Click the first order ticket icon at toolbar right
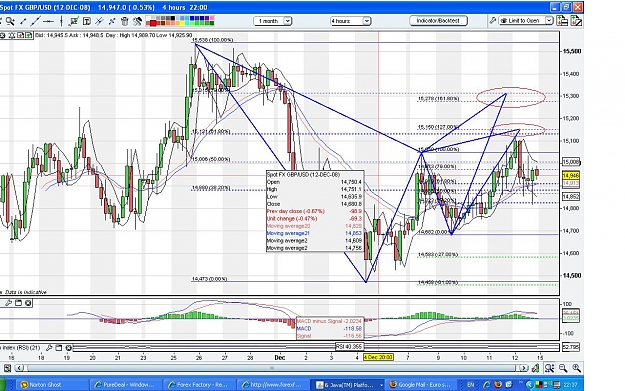Image resolution: width=625 pixels, height=391 pixels. (562, 20)
